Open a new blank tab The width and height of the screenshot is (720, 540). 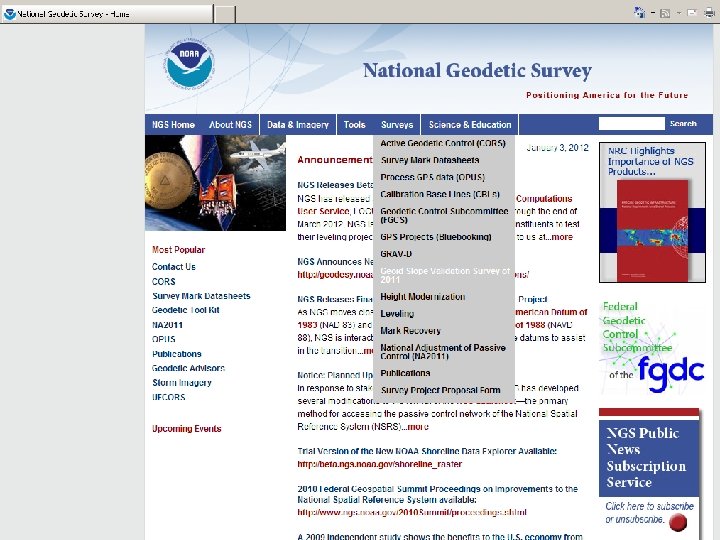click(x=225, y=14)
